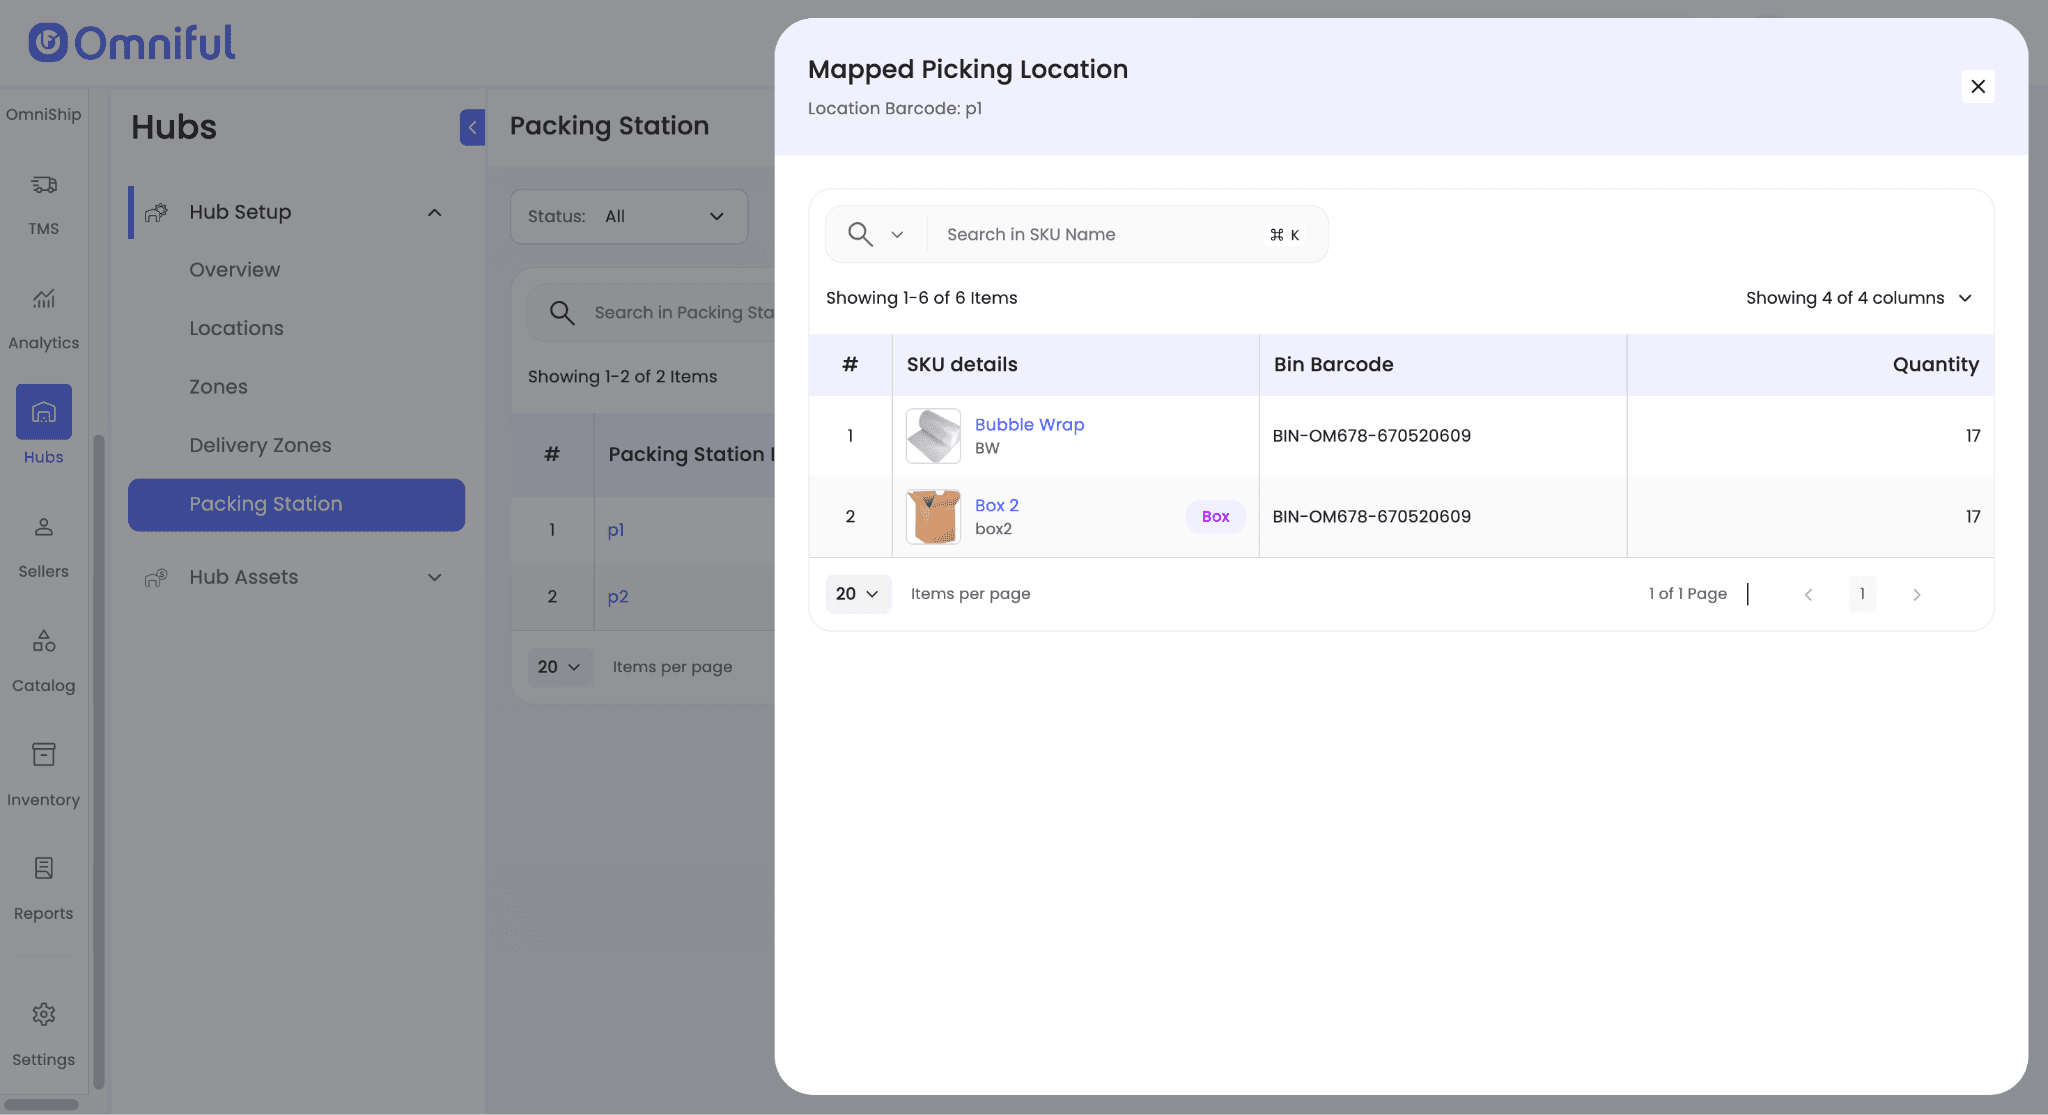Collapse the Hub Setup section

pos(434,212)
